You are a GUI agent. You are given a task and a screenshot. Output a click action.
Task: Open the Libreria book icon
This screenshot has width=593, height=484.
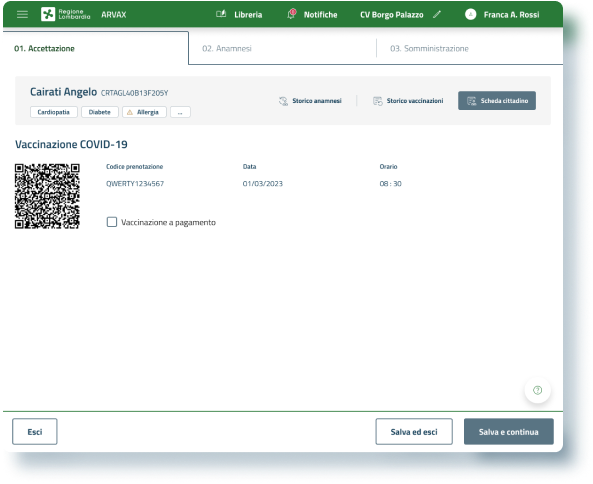[x=221, y=14]
